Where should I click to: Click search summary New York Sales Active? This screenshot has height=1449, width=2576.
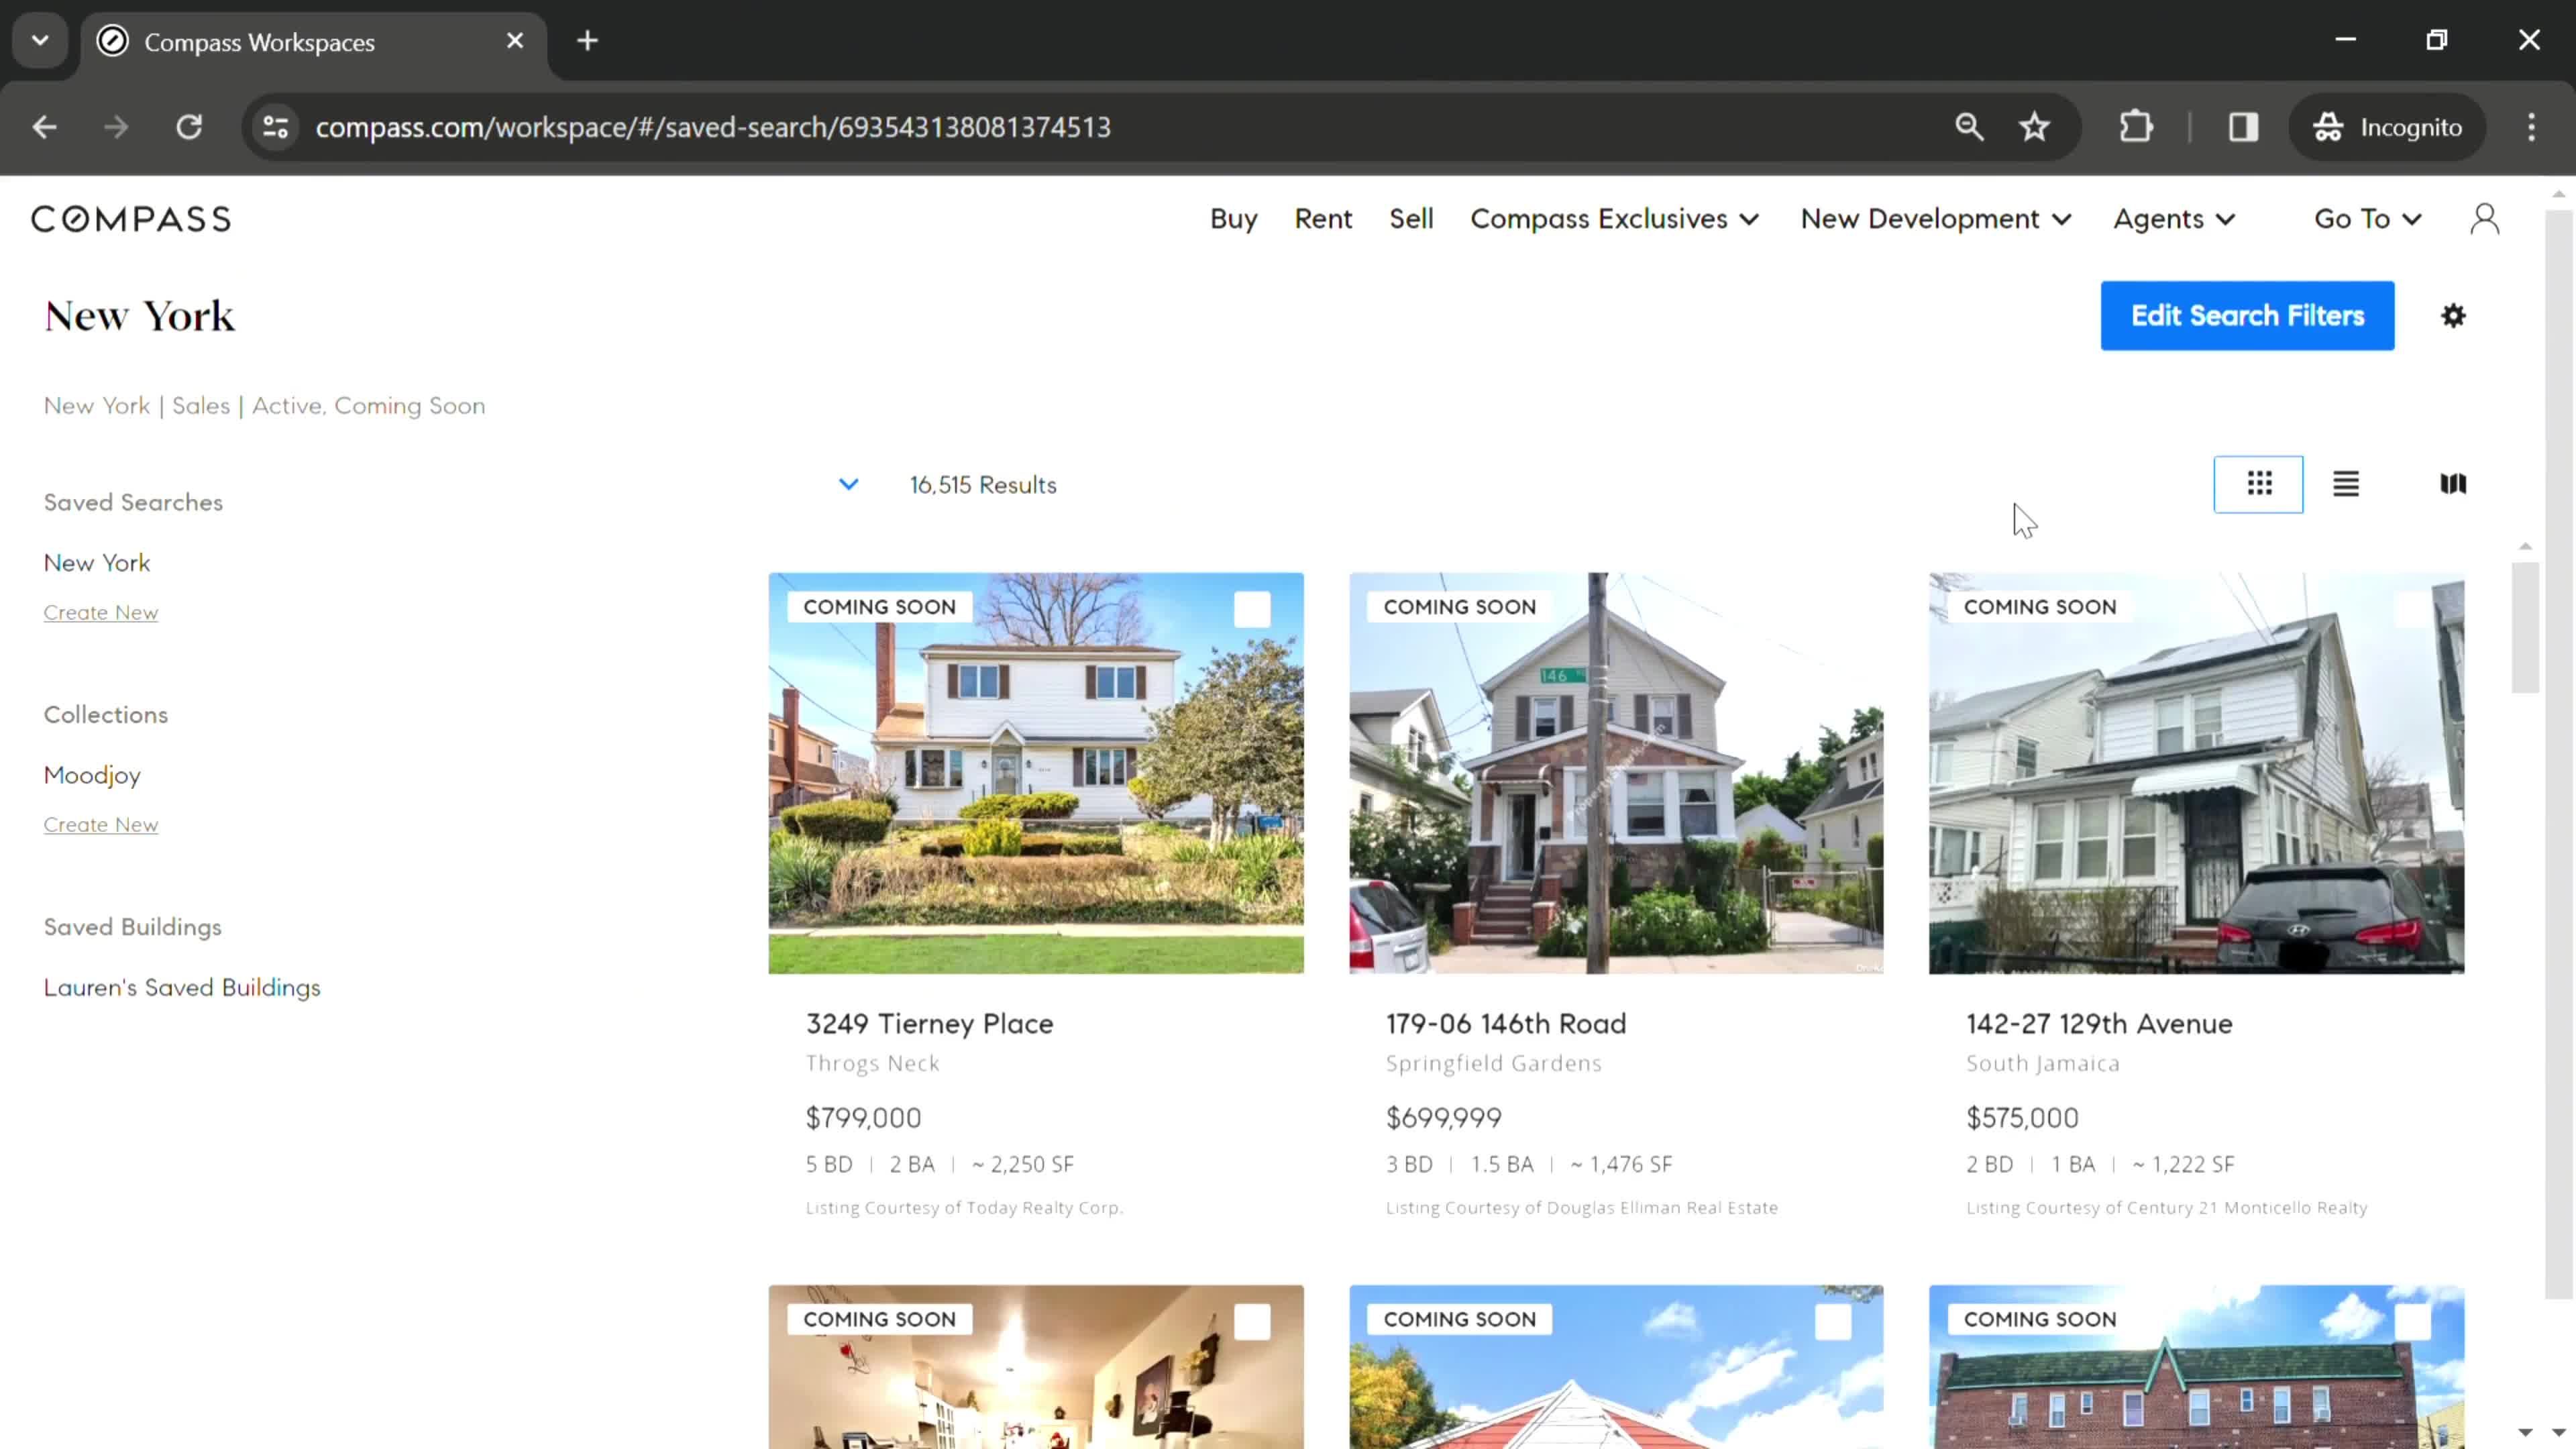tap(264, 406)
